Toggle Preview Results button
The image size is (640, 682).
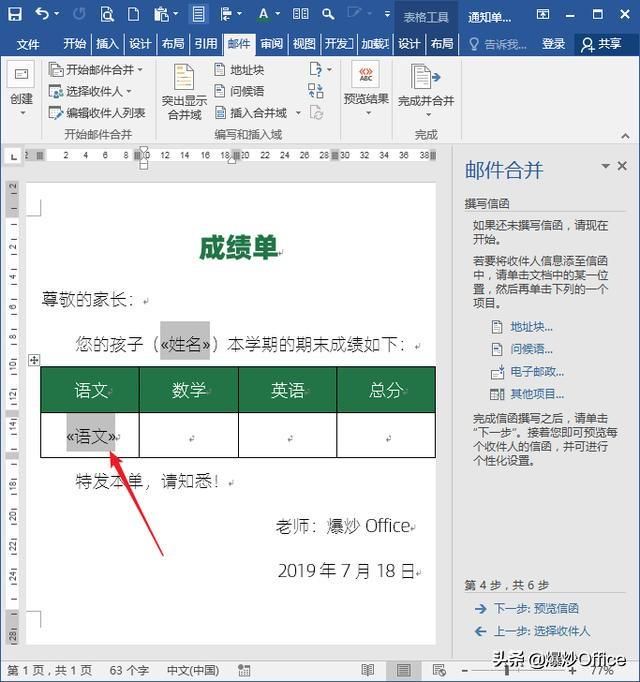click(x=366, y=90)
